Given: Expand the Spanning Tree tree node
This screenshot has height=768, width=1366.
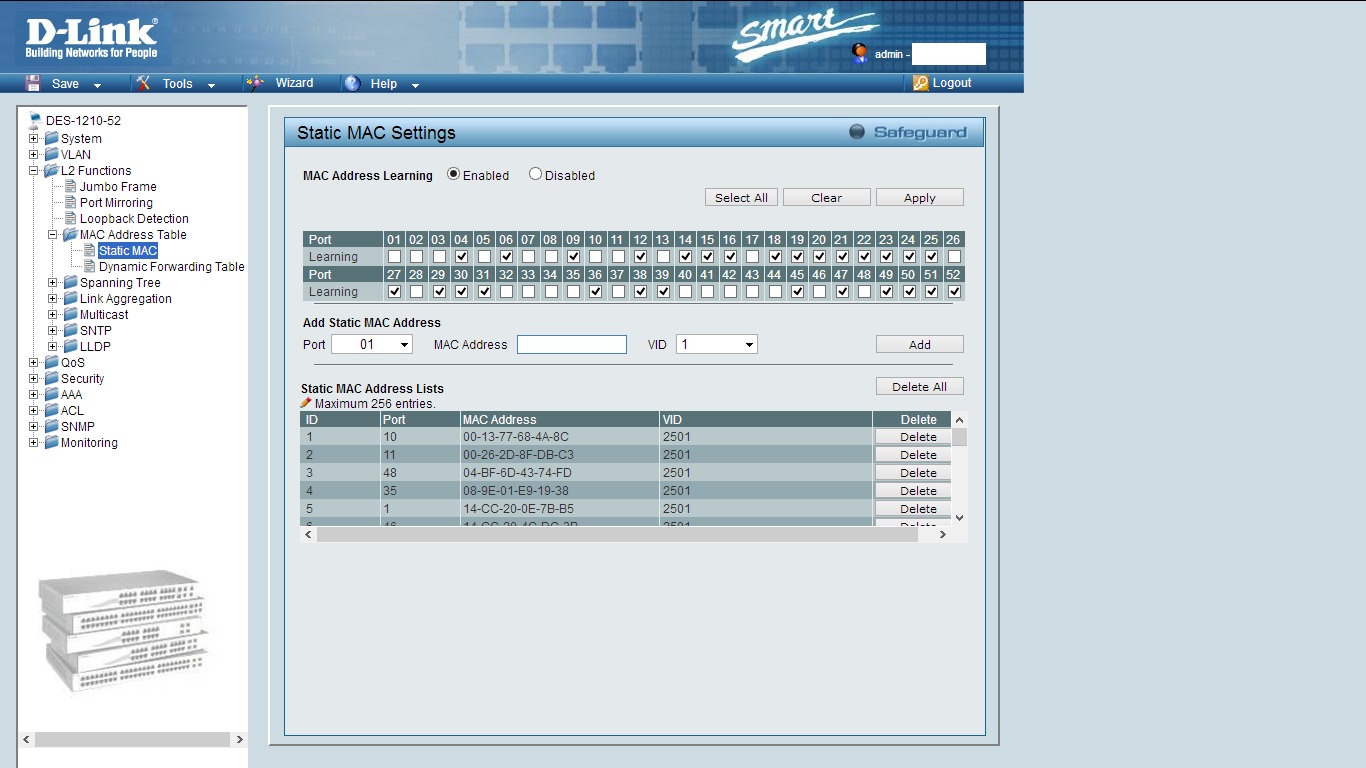Looking at the screenshot, I should pyautogui.click(x=53, y=283).
